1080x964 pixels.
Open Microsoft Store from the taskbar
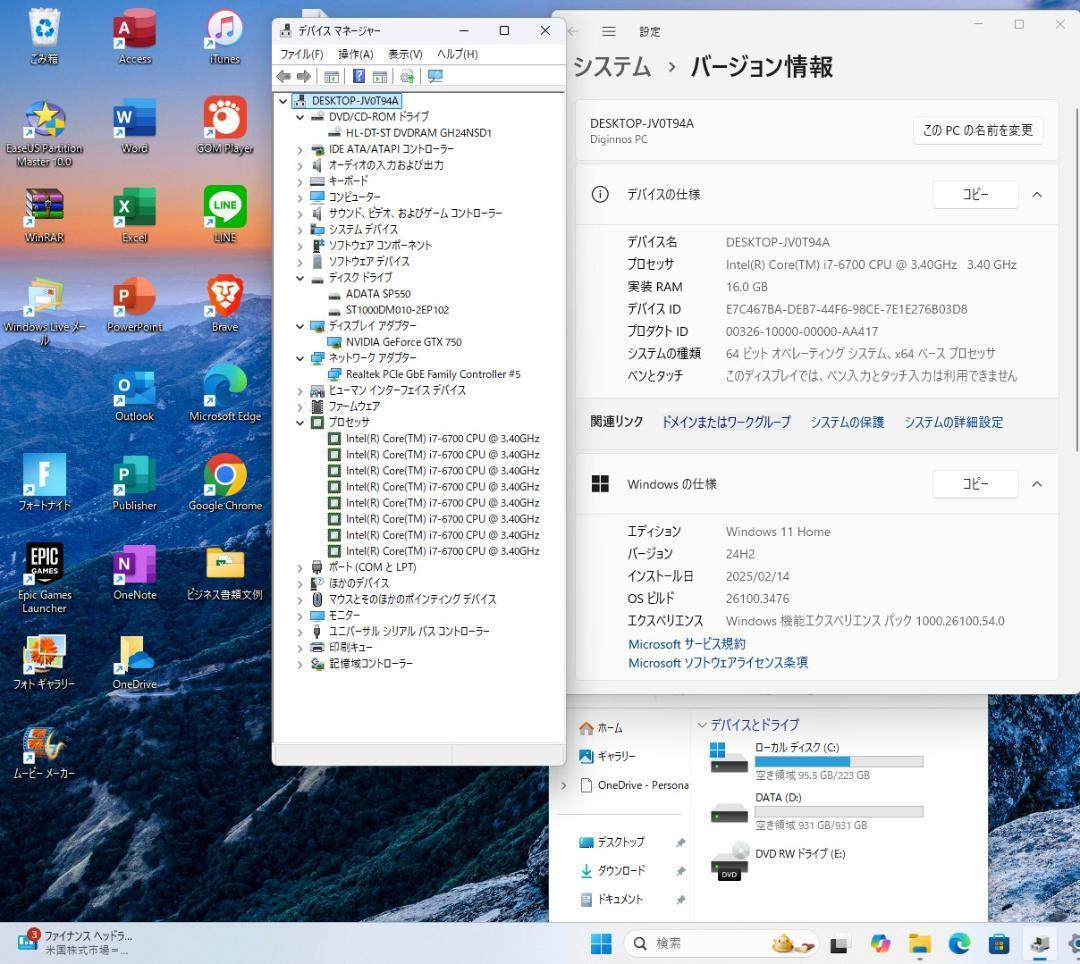[x=998, y=944]
